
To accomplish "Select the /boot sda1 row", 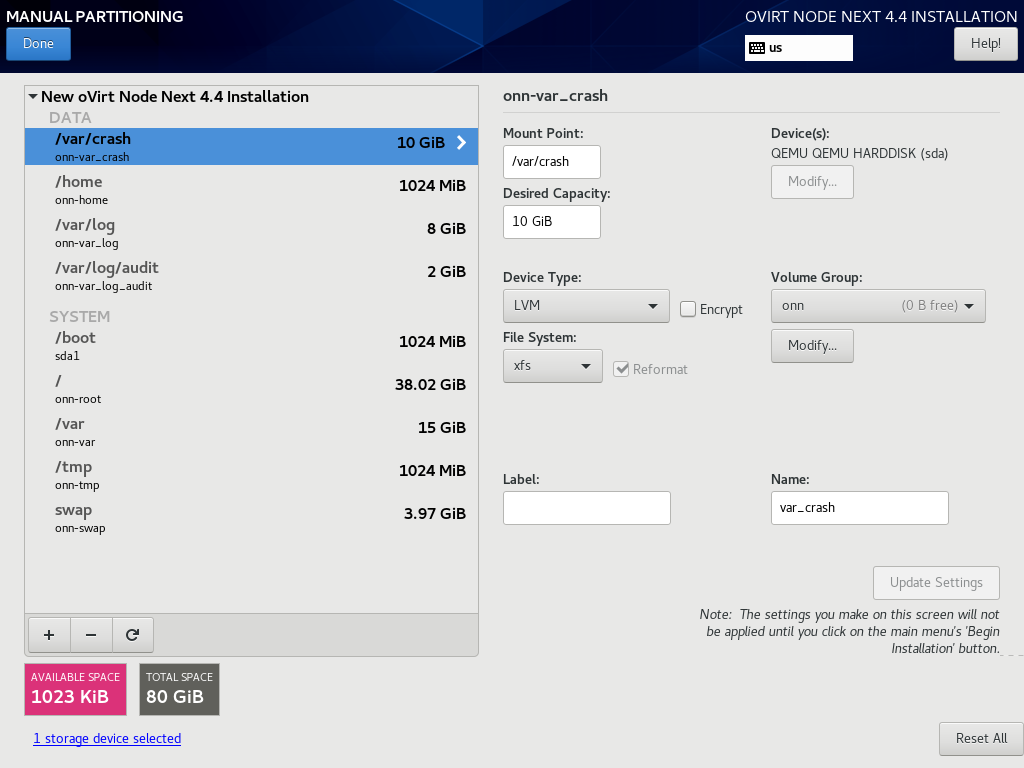I will [251, 345].
